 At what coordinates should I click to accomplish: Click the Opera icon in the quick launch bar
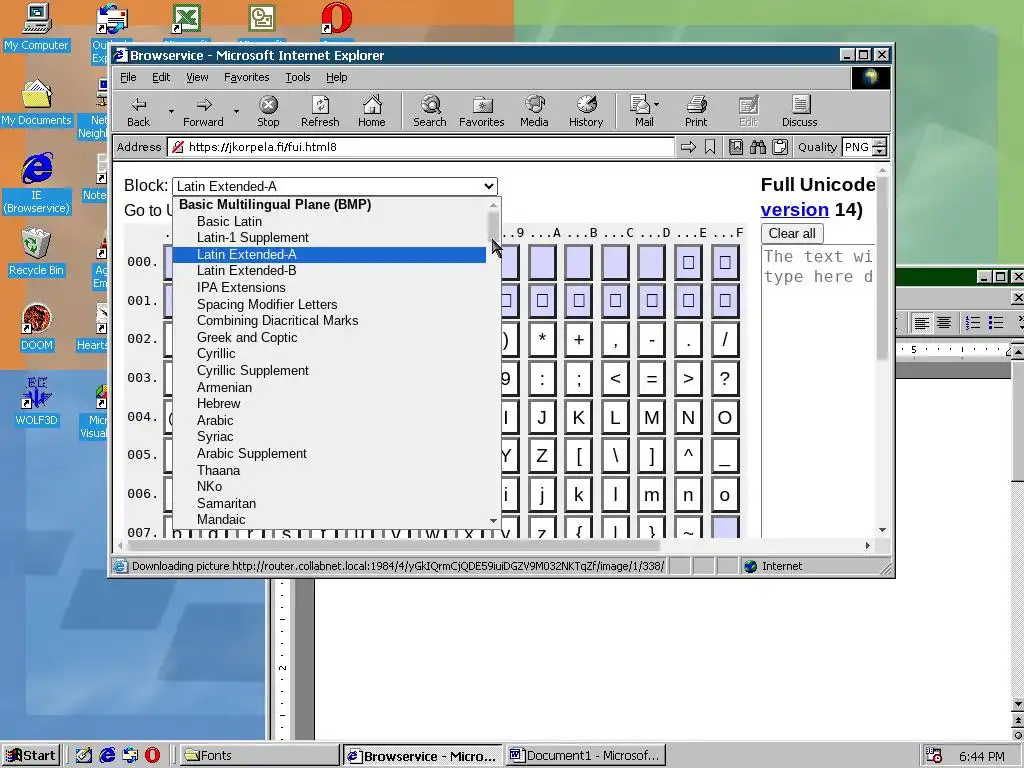coord(152,755)
